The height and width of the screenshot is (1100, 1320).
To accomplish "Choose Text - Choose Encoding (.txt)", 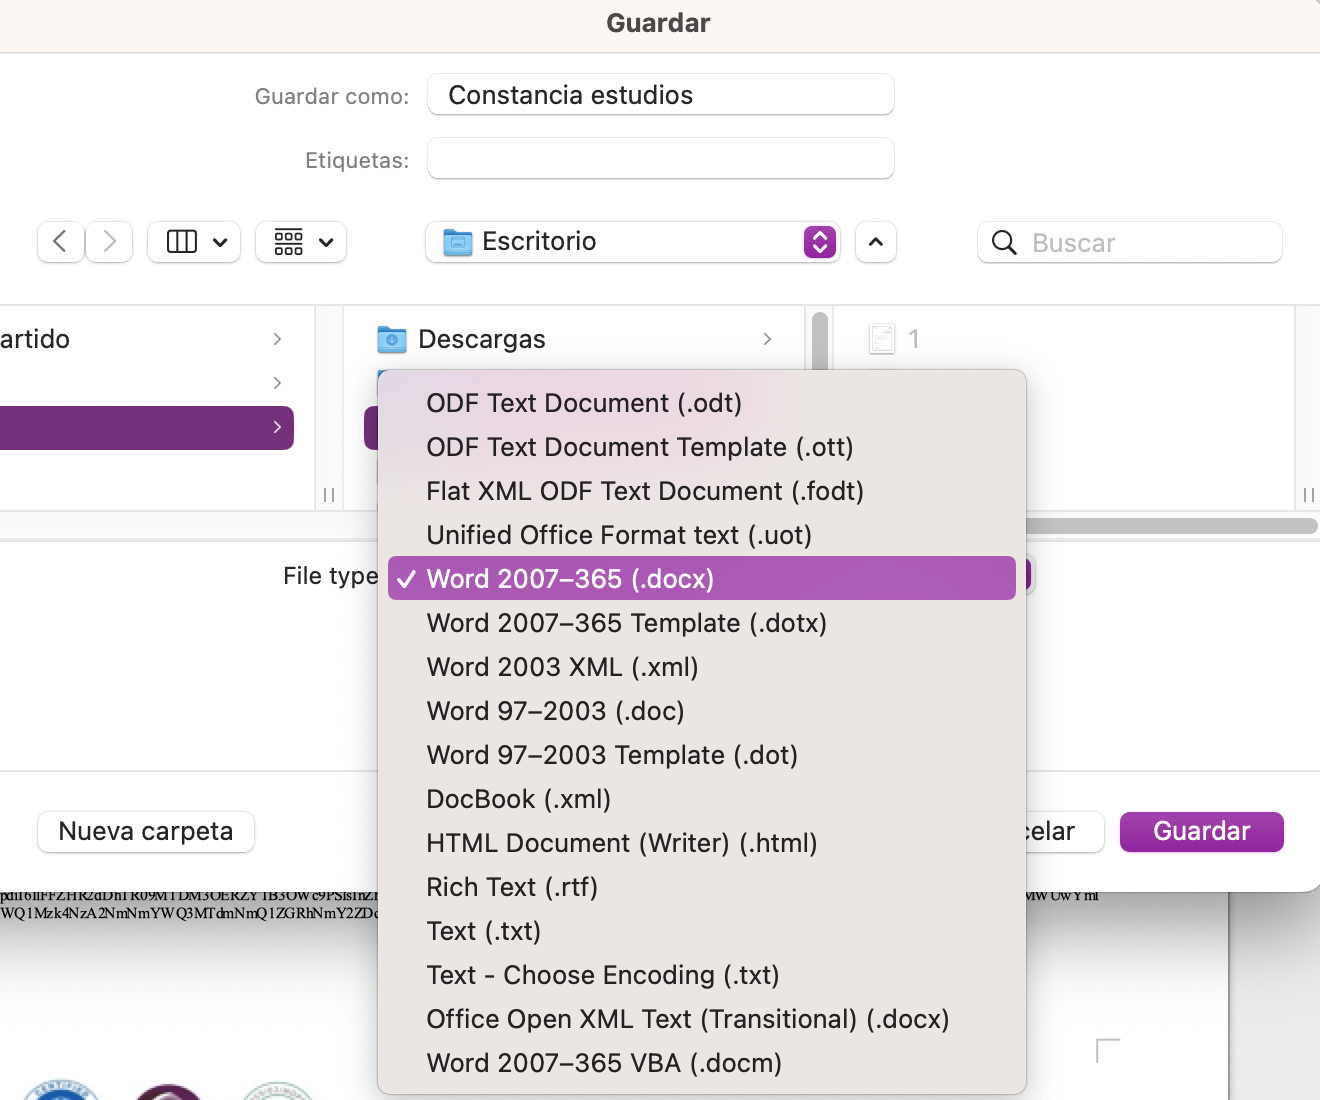I will (x=702, y=975).
